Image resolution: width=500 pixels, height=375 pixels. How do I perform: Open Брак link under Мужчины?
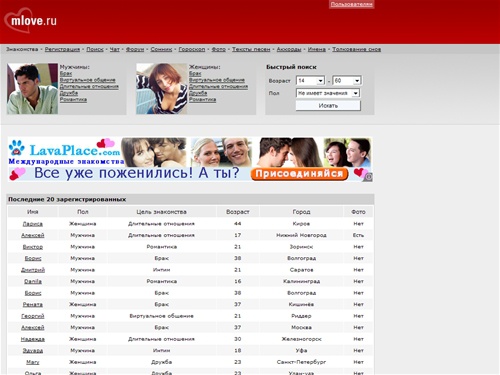[66, 73]
